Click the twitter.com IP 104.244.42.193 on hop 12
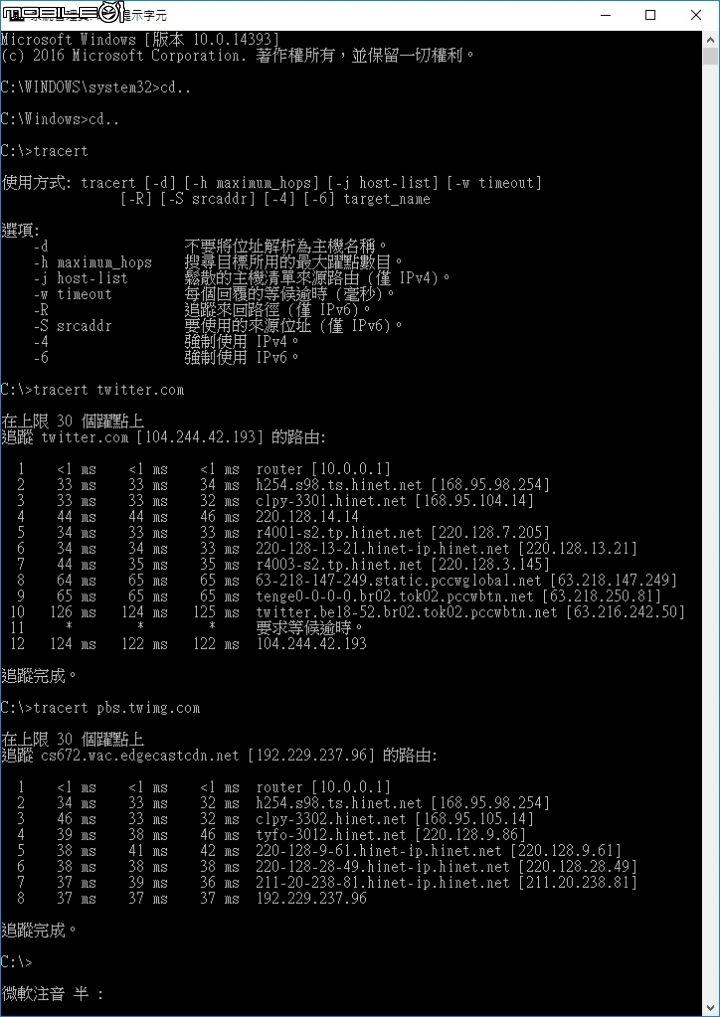 tap(311, 644)
